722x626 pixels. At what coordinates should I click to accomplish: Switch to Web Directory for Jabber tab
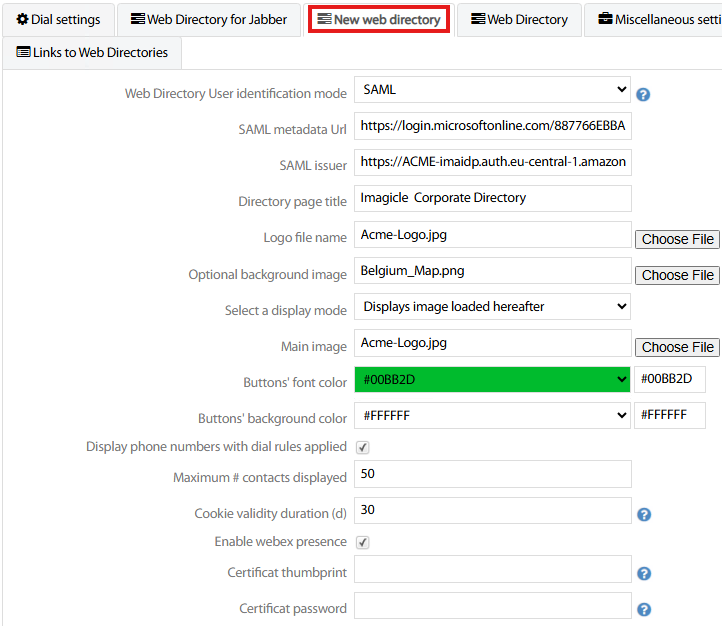[x=209, y=20]
